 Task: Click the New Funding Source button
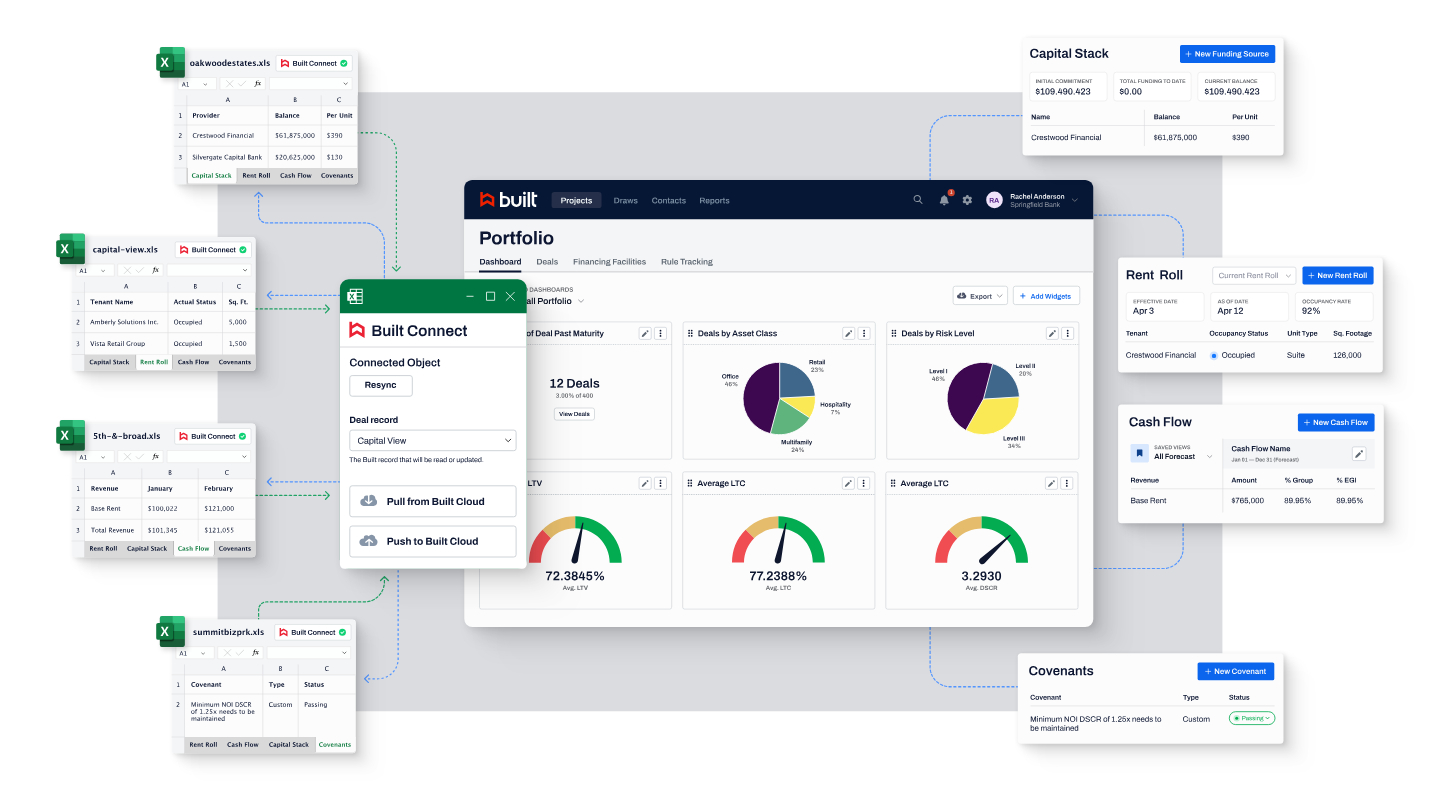[x=1227, y=54]
